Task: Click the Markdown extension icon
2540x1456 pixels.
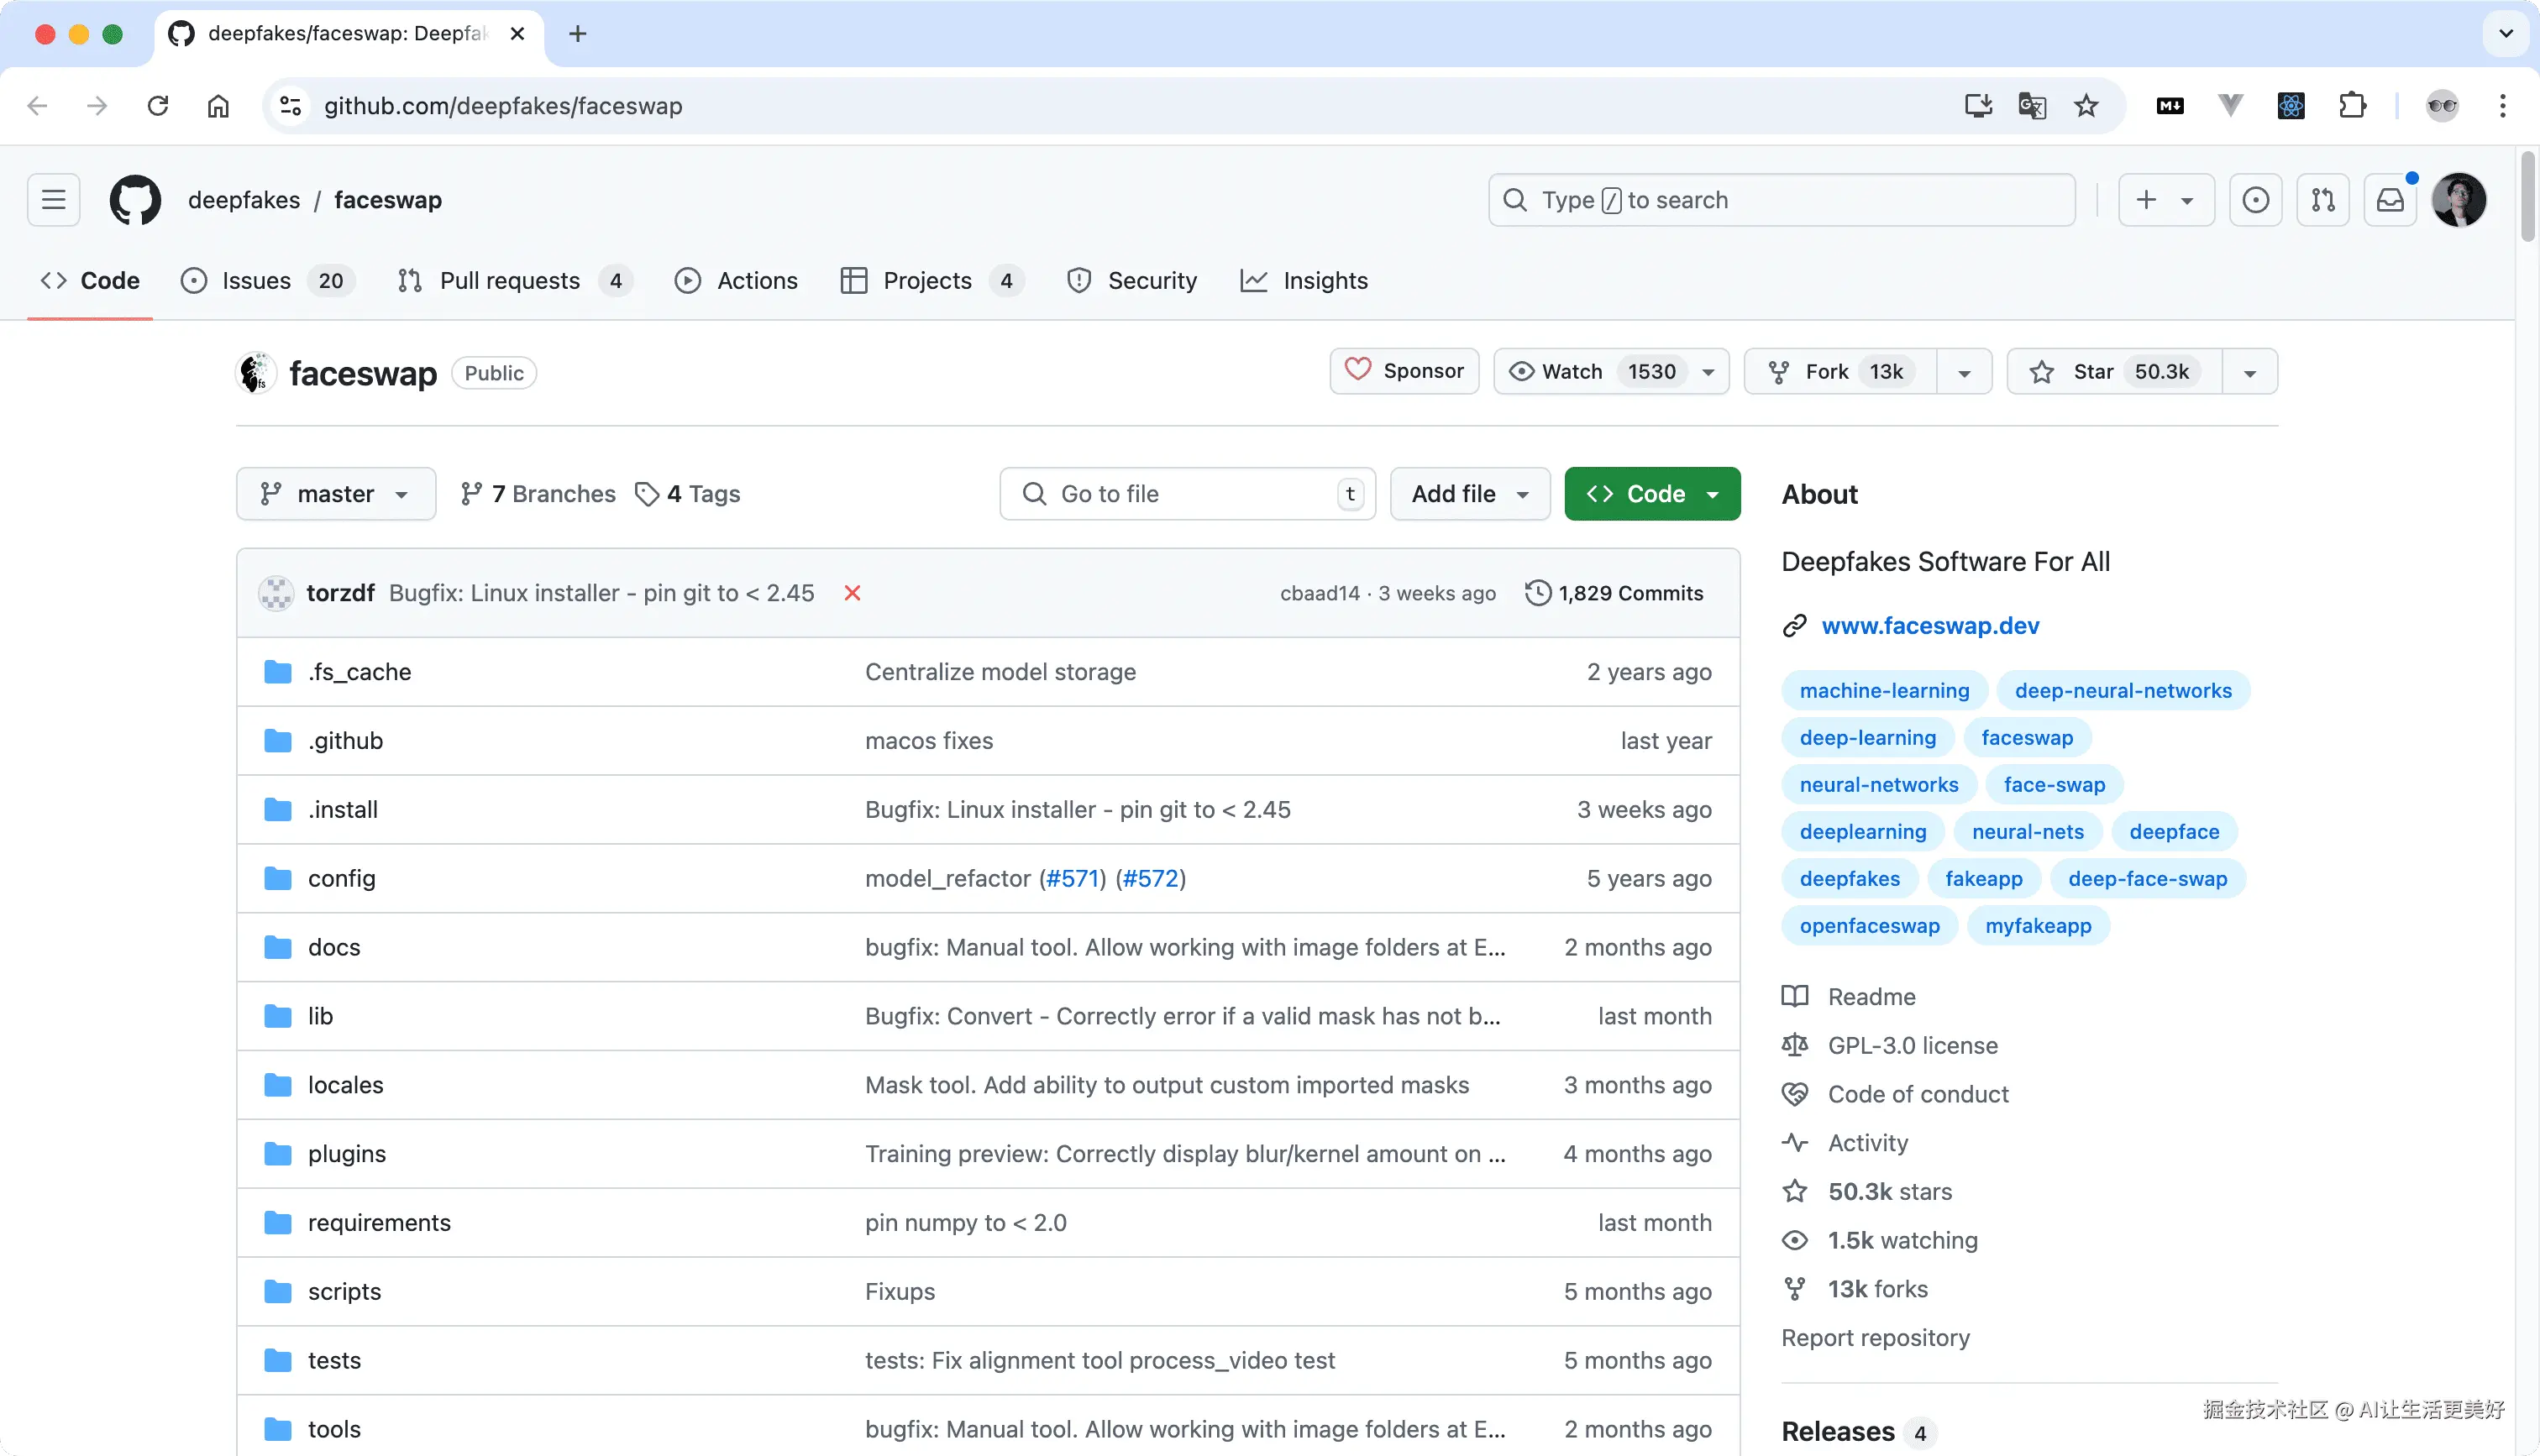Action: pyautogui.click(x=2170, y=106)
